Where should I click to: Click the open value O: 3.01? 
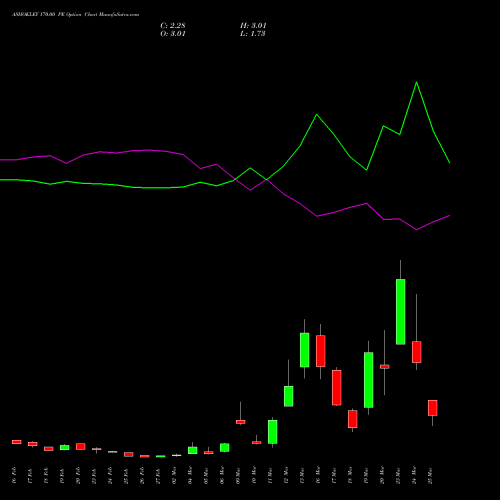click(x=173, y=34)
